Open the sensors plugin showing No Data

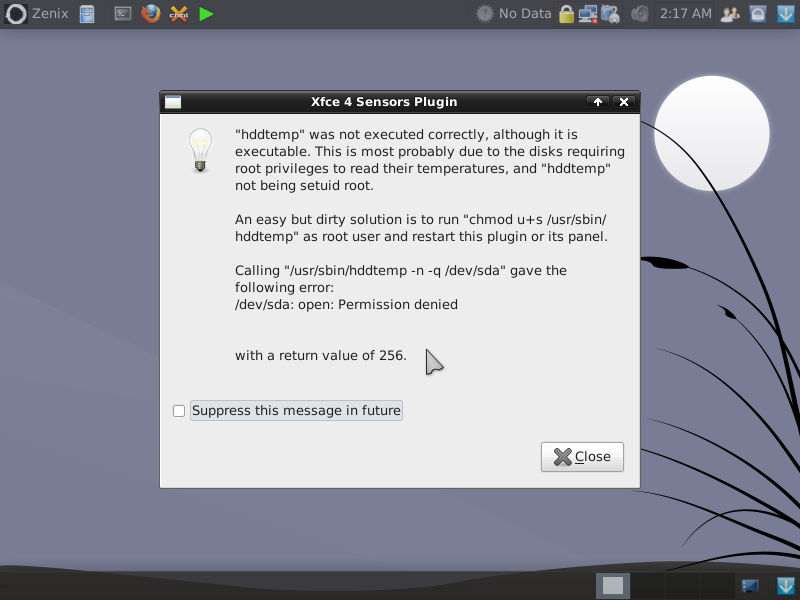pyautogui.click(x=513, y=14)
